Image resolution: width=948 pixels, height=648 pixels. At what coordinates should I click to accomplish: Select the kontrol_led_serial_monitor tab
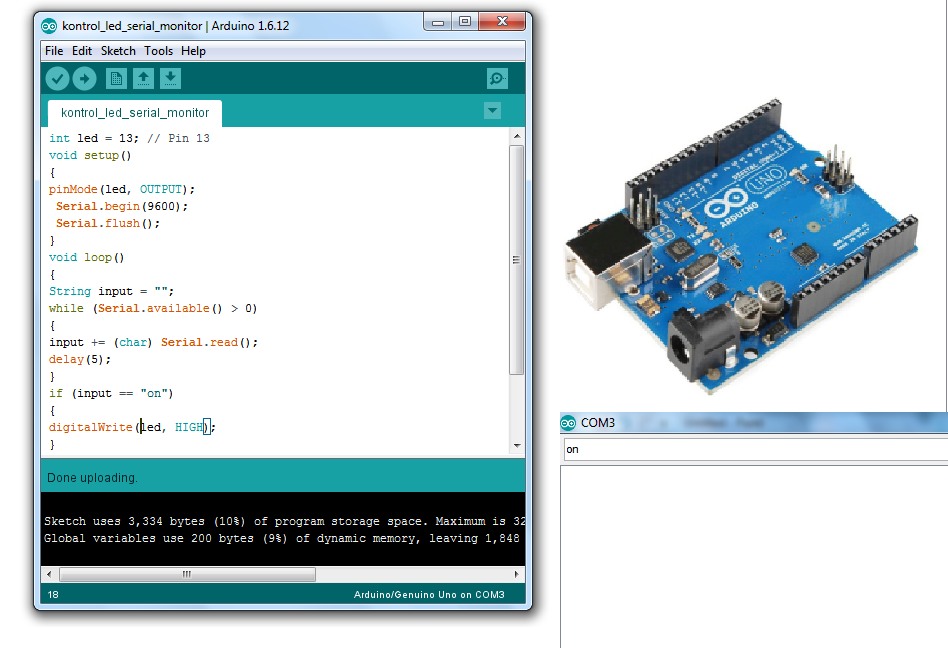click(x=135, y=113)
